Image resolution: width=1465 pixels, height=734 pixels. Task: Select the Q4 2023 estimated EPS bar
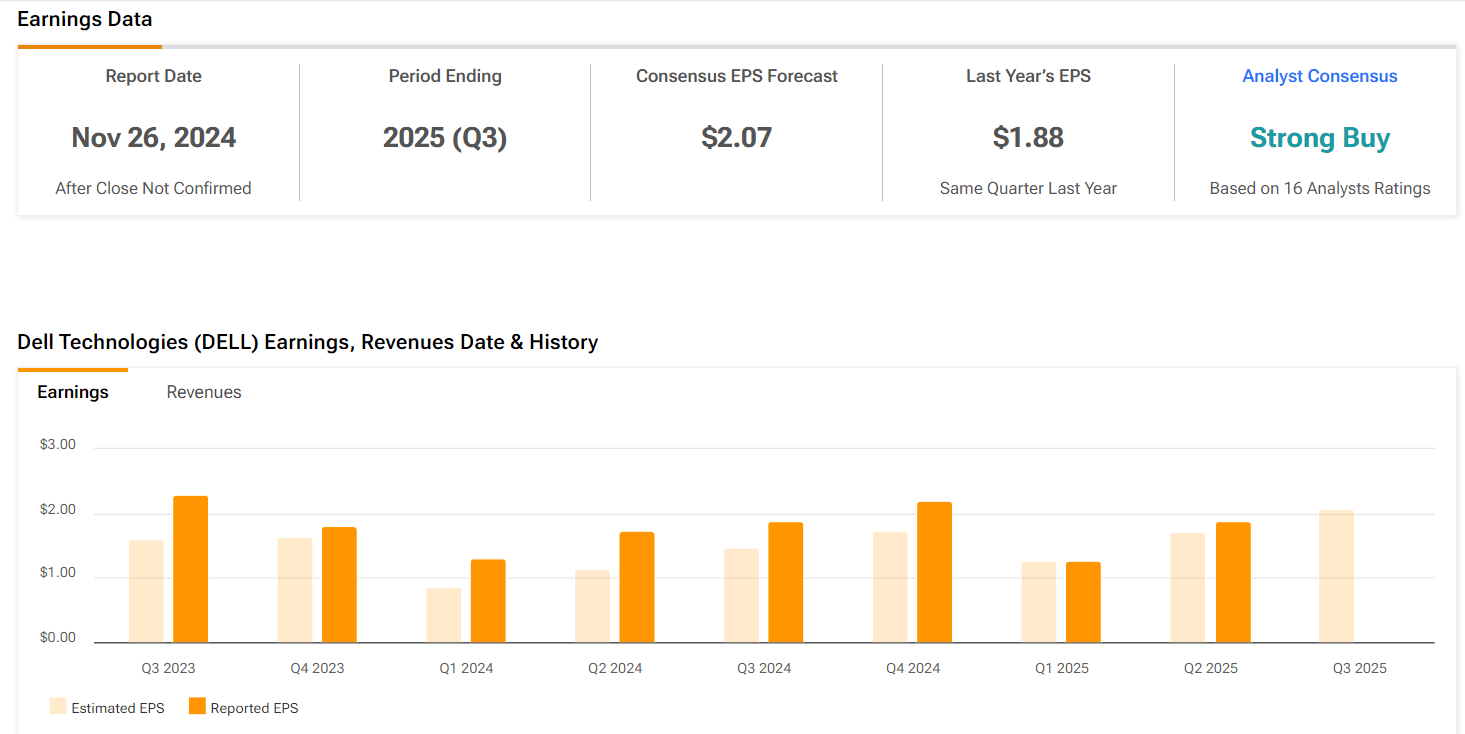[295, 590]
